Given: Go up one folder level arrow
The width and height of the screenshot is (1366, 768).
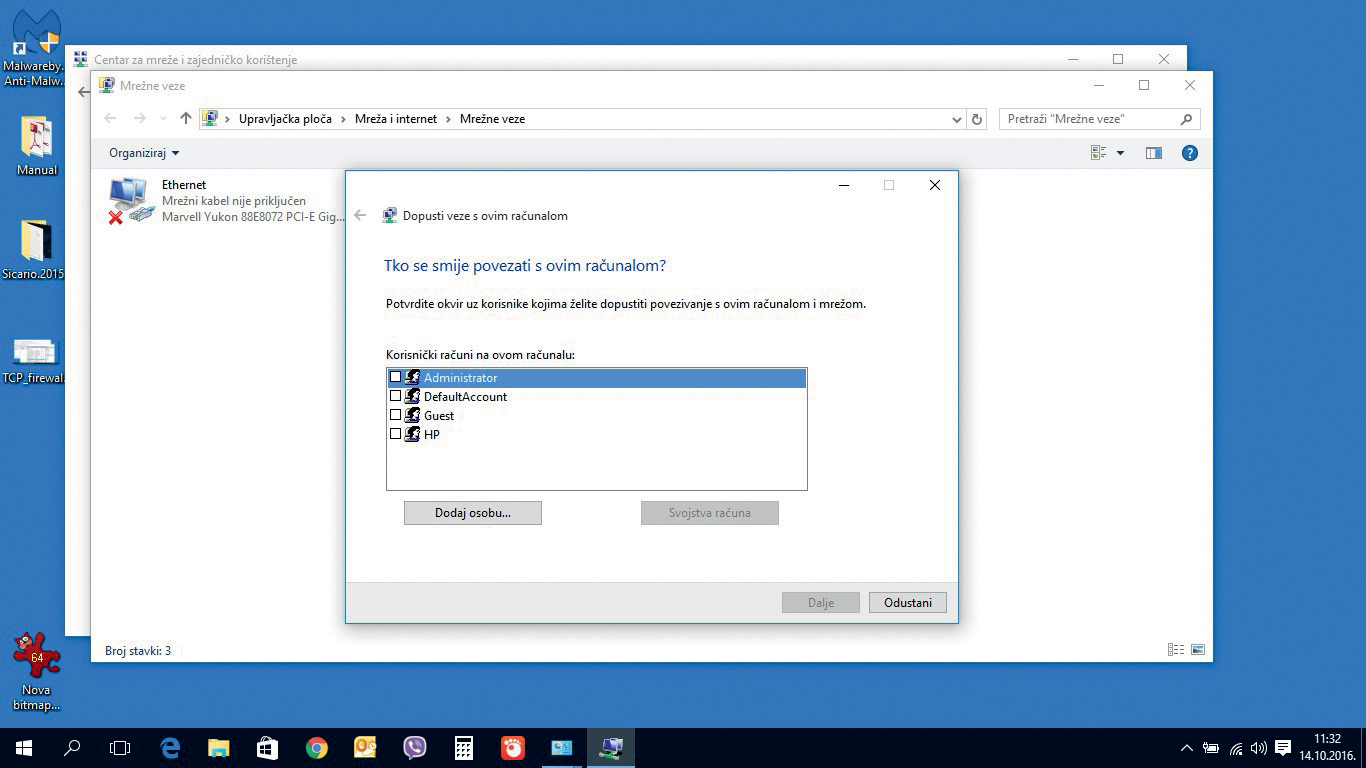Looking at the screenshot, I should point(185,119).
